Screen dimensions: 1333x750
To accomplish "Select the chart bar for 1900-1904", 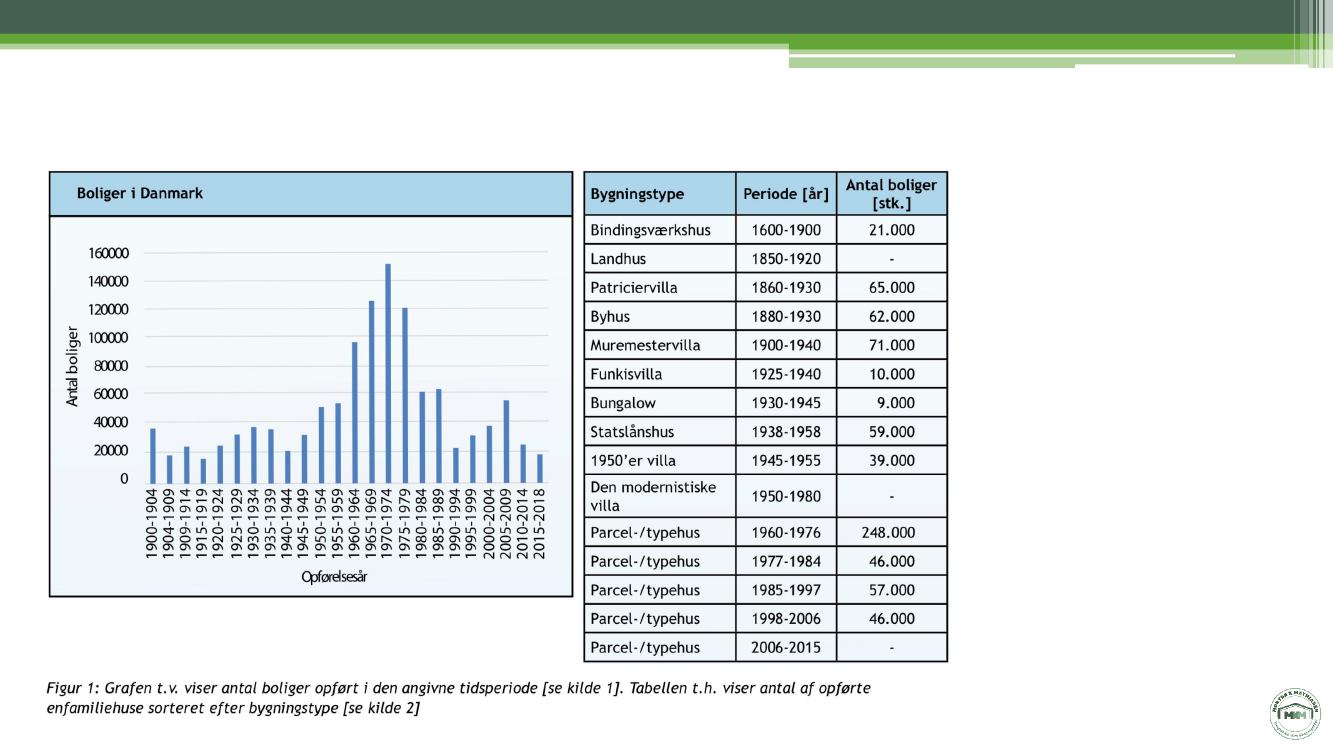I will [x=153, y=457].
